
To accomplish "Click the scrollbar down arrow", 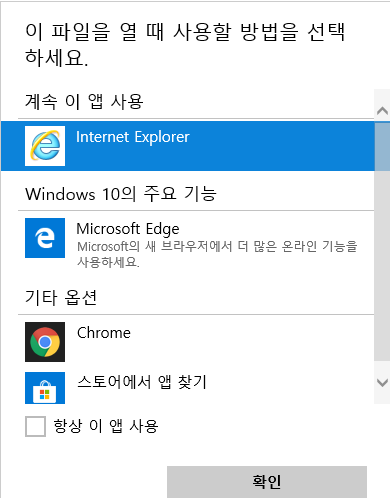I will click(x=382, y=382).
